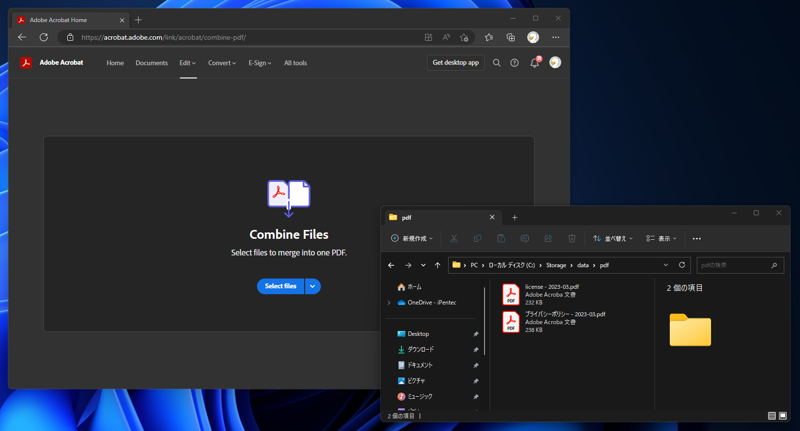Switch Explorer to details view
Screen dimensions: 800x431
(772, 416)
